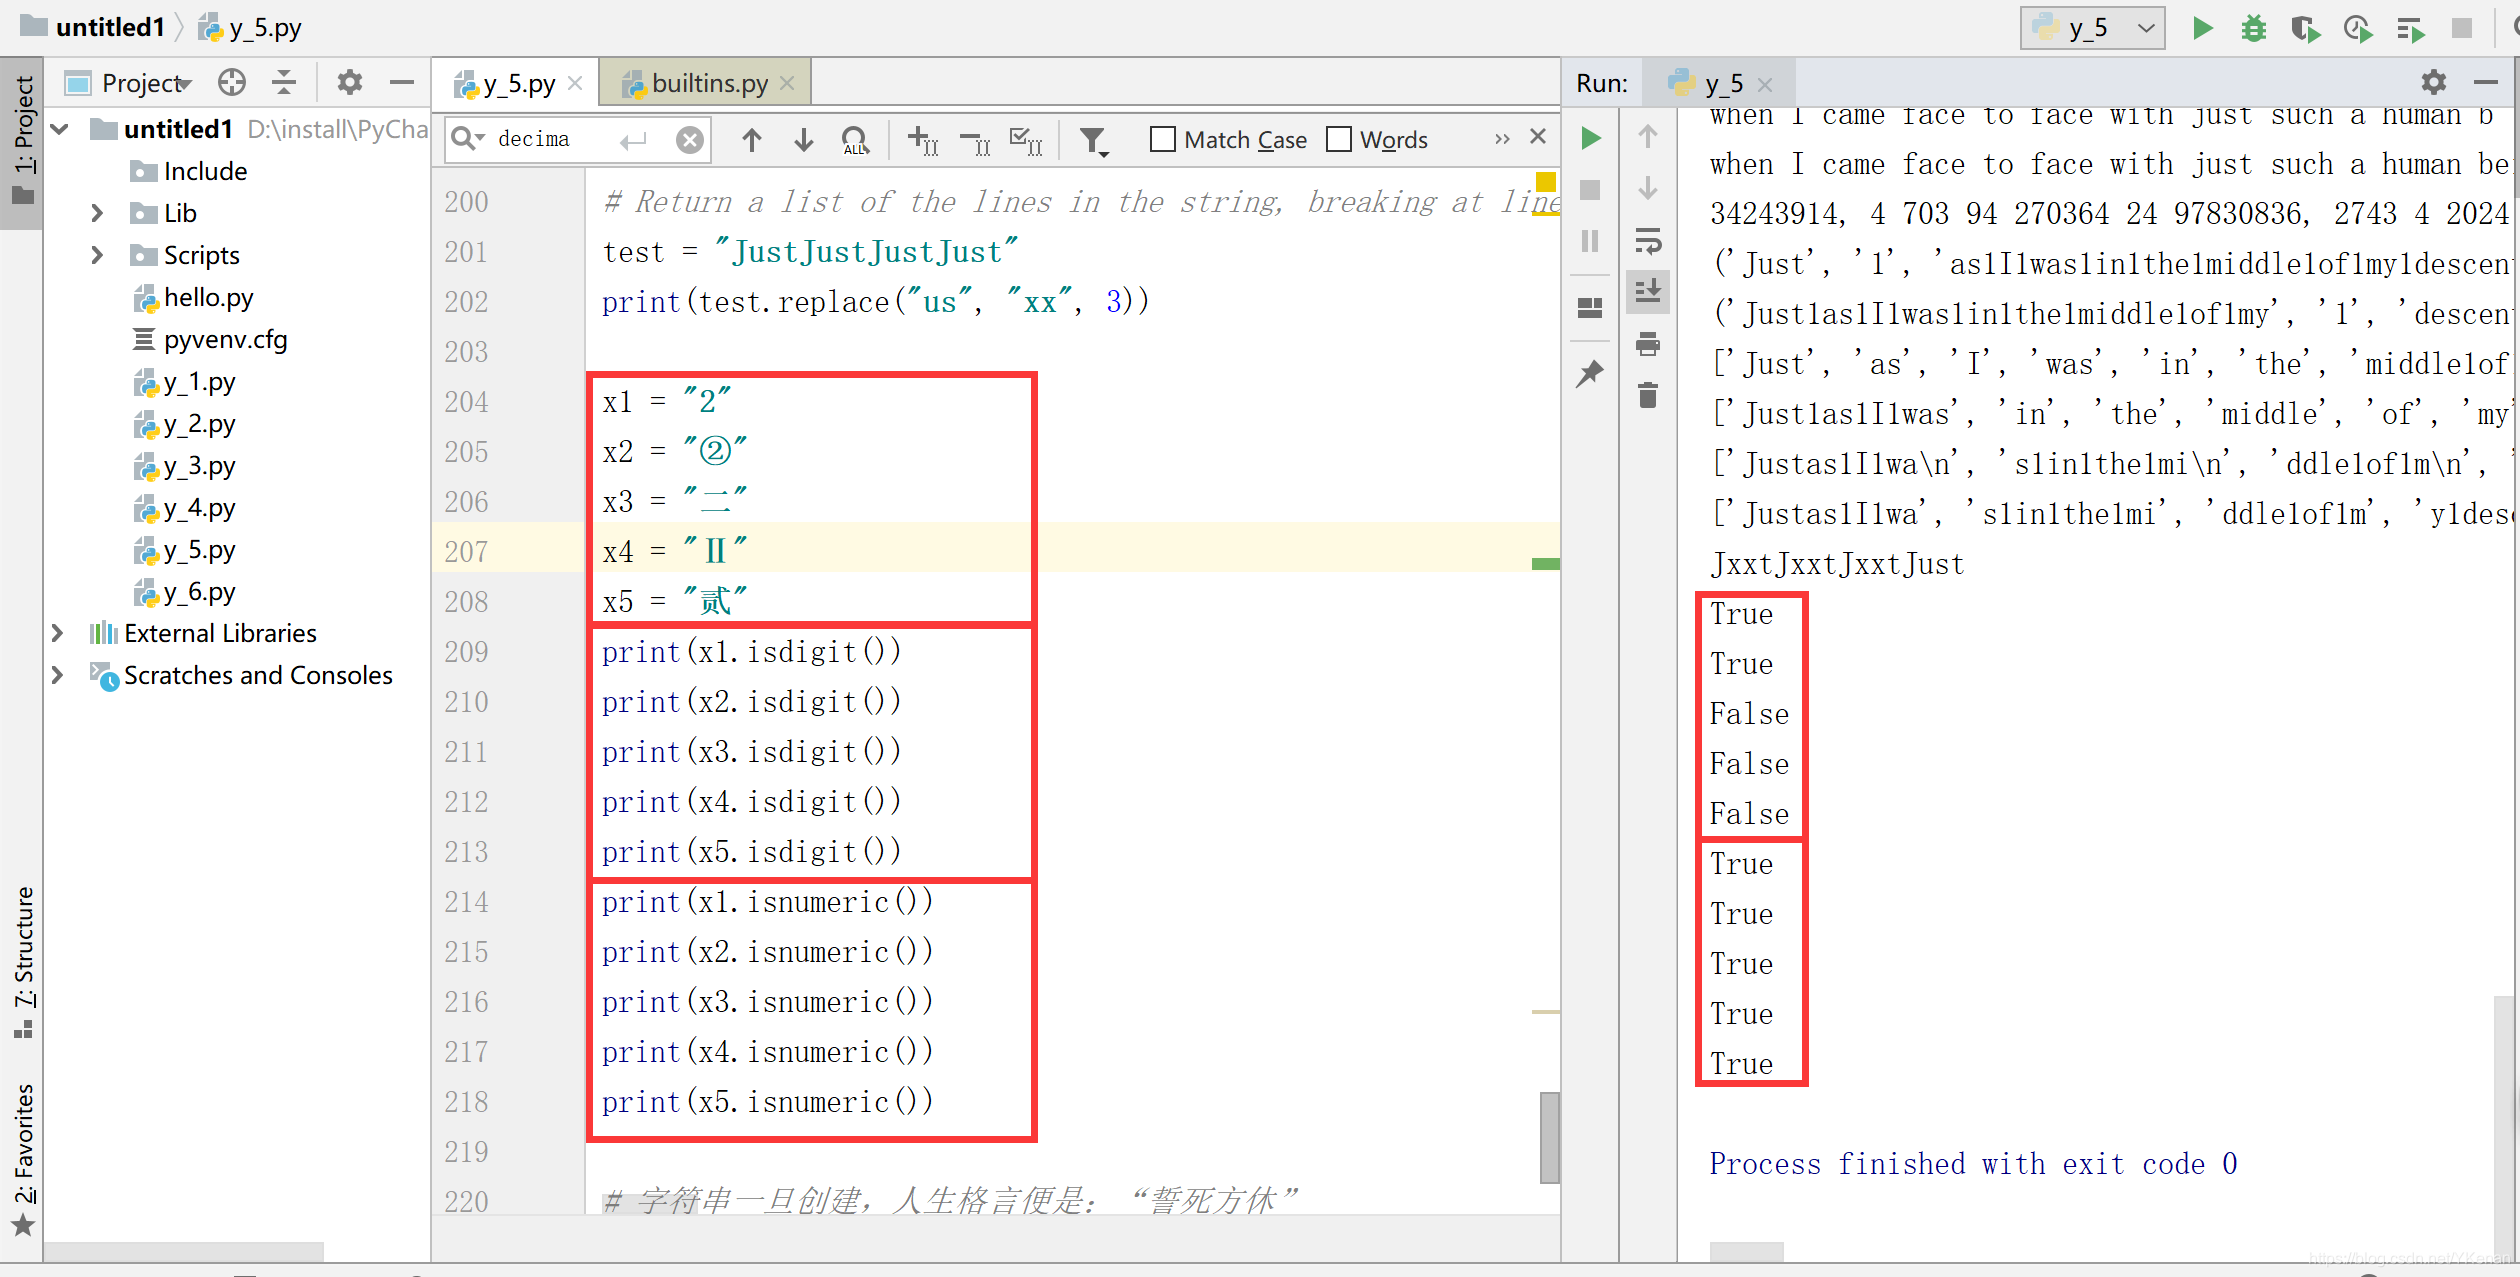The image size is (2520, 1277).
Task: Pin the Run tab with pin icon
Action: click(x=1590, y=374)
